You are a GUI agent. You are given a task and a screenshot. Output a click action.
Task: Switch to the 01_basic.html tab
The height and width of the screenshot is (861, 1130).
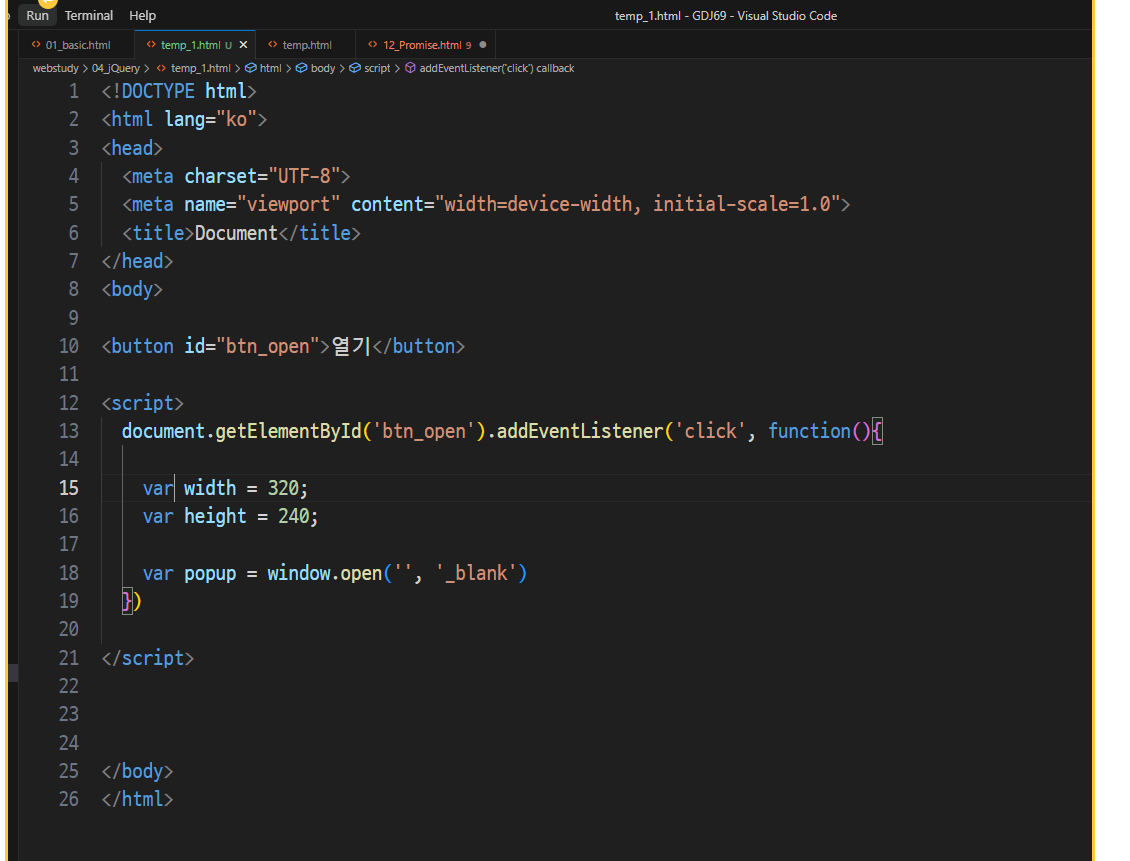pyautogui.click(x=78, y=45)
